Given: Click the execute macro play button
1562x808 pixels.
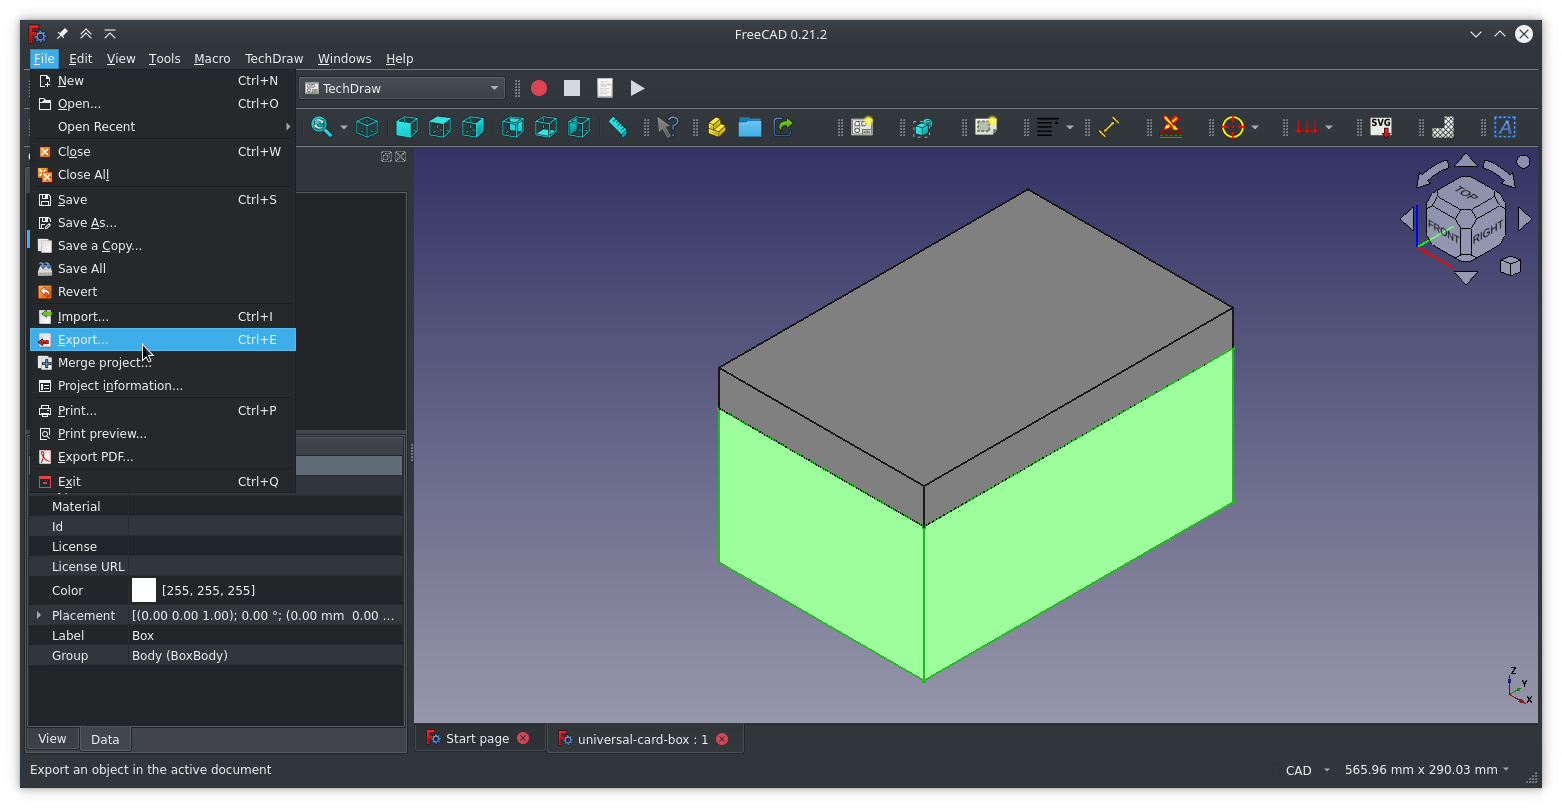Looking at the screenshot, I should (x=637, y=88).
